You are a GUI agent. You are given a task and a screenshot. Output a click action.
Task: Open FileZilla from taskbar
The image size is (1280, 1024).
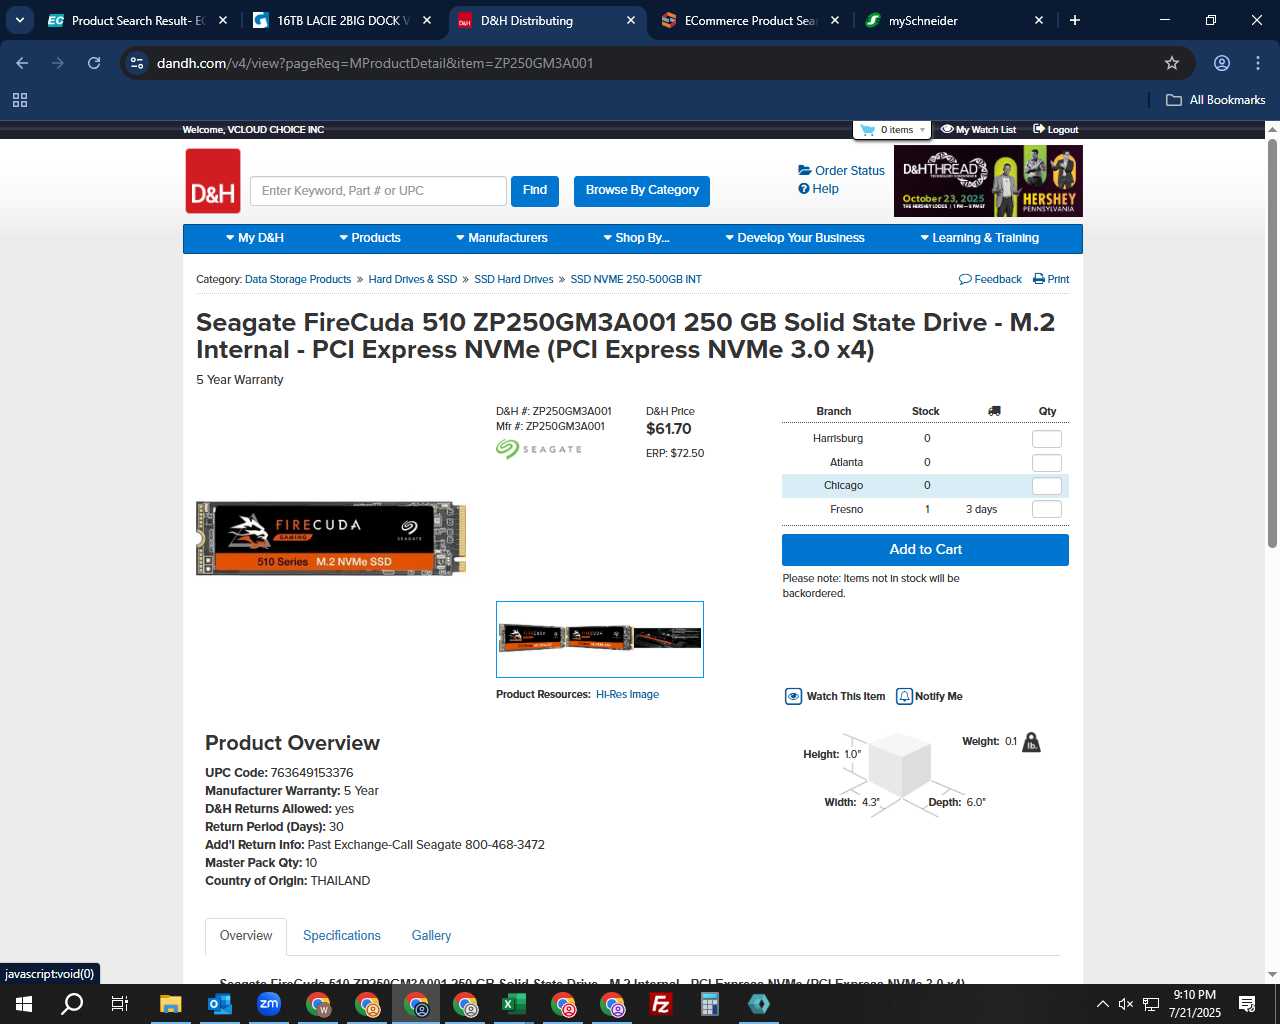(x=661, y=1004)
